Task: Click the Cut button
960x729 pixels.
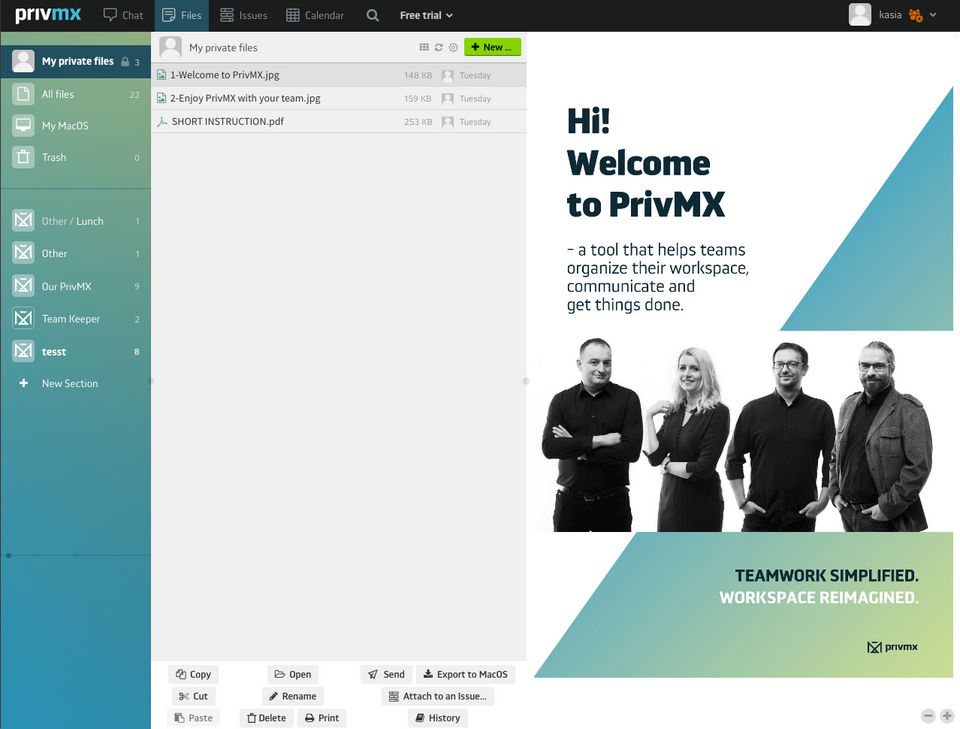Action: coord(193,696)
